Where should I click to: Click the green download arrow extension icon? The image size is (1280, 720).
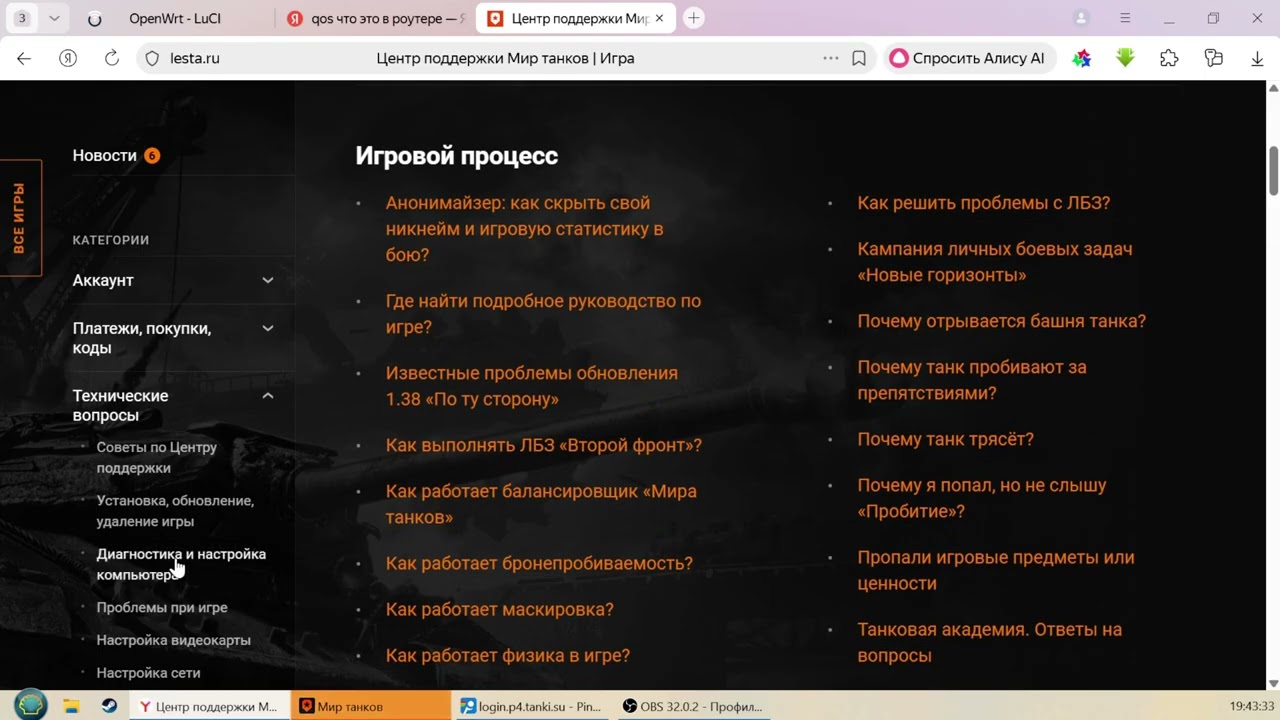pyautogui.click(x=1125, y=58)
